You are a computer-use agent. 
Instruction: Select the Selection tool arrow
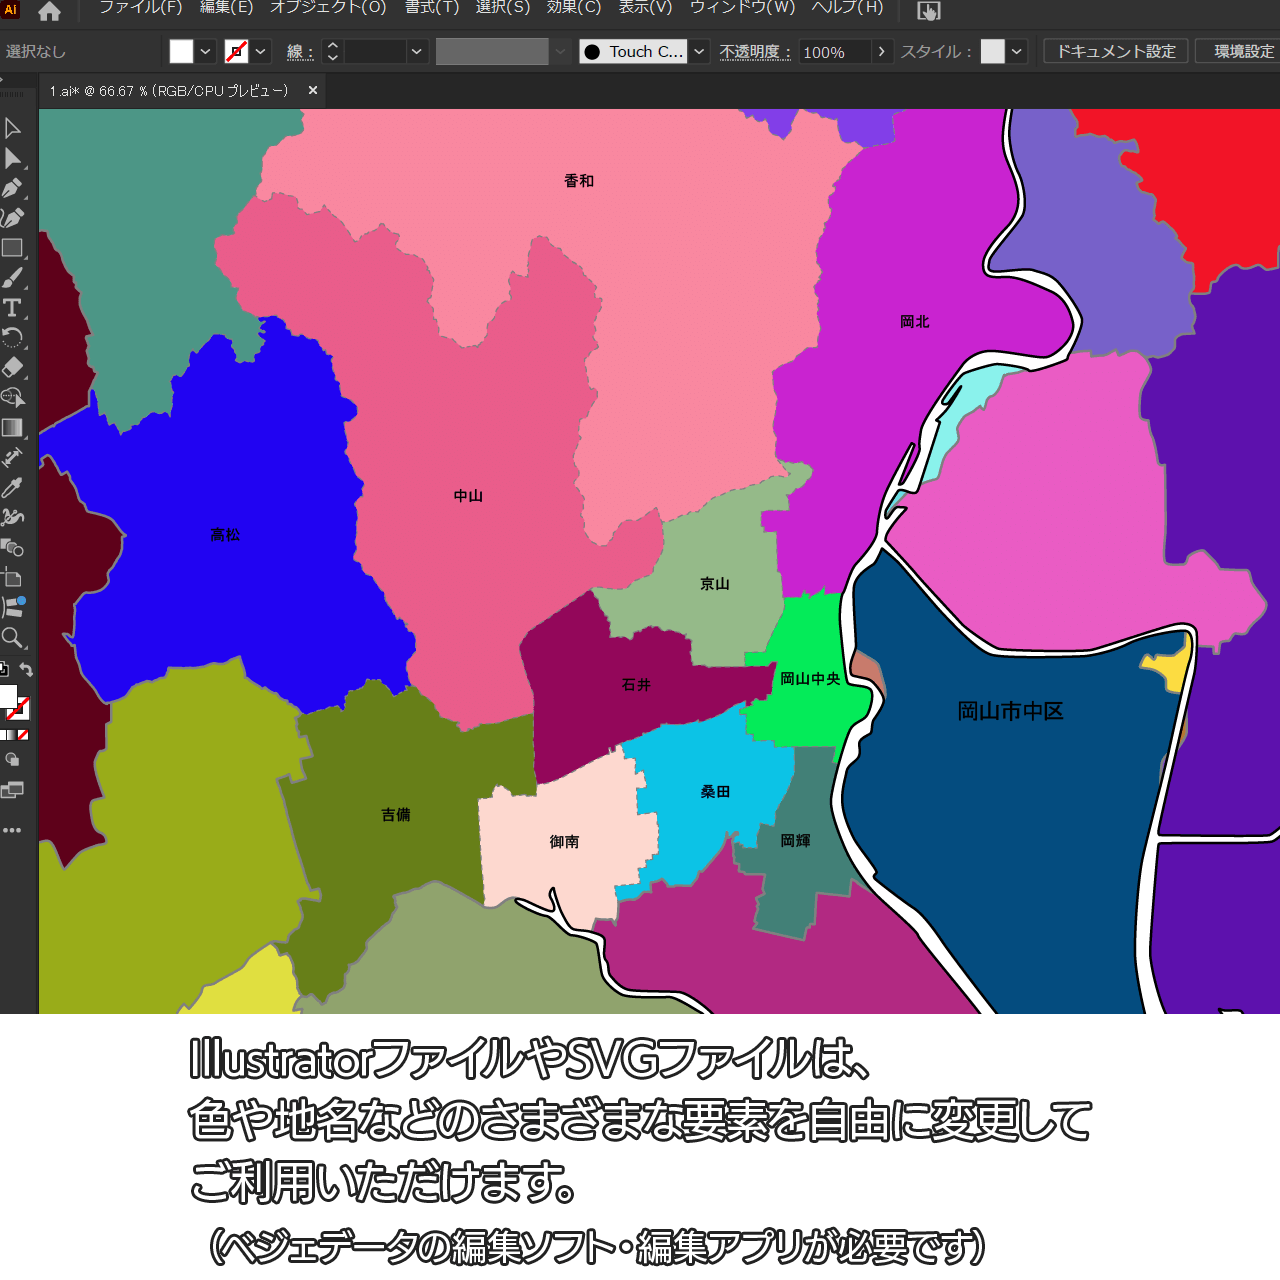point(13,128)
